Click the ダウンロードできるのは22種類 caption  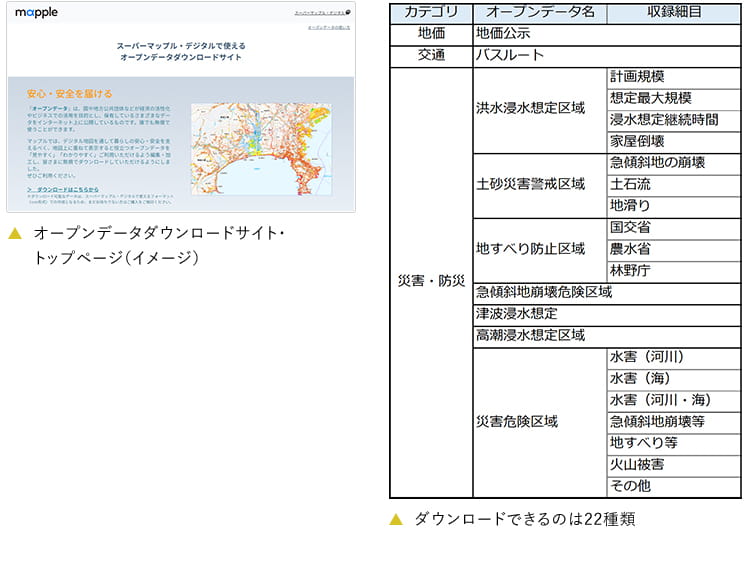(x=525, y=519)
